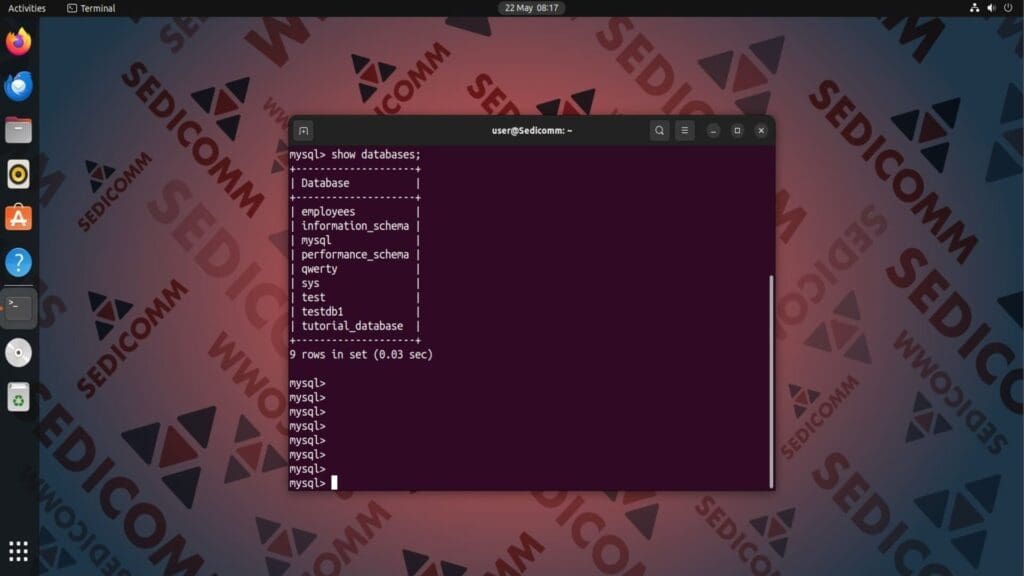The image size is (1024, 576).
Task: Open a new terminal tab
Action: 302,131
